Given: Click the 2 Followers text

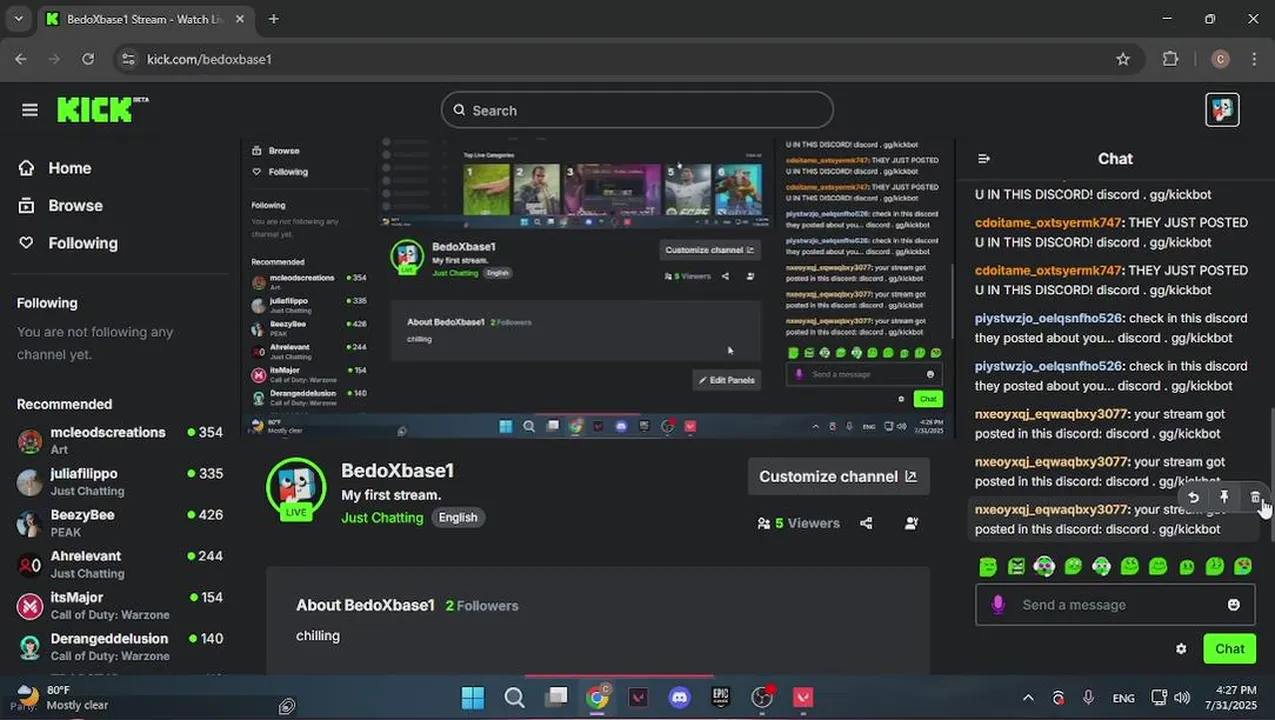Looking at the screenshot, I should (x=482, y=606).
